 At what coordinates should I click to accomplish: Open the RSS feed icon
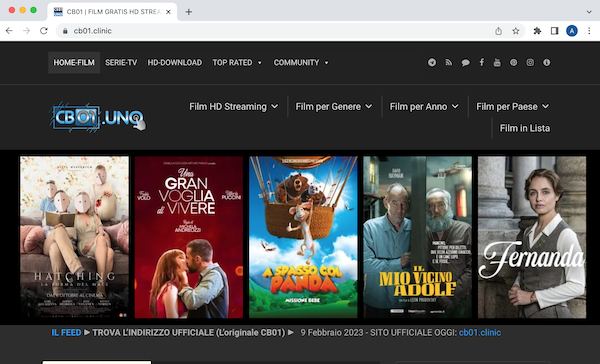(x=448, y=62)
